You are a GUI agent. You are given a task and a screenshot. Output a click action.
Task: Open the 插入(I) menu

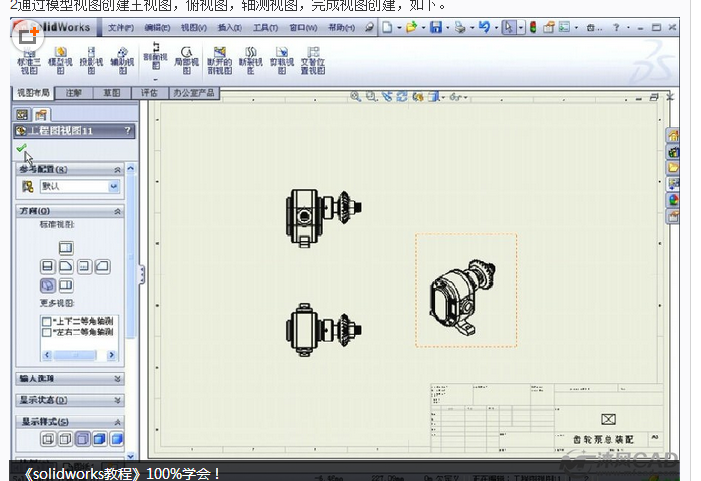[x=229, y=28]
